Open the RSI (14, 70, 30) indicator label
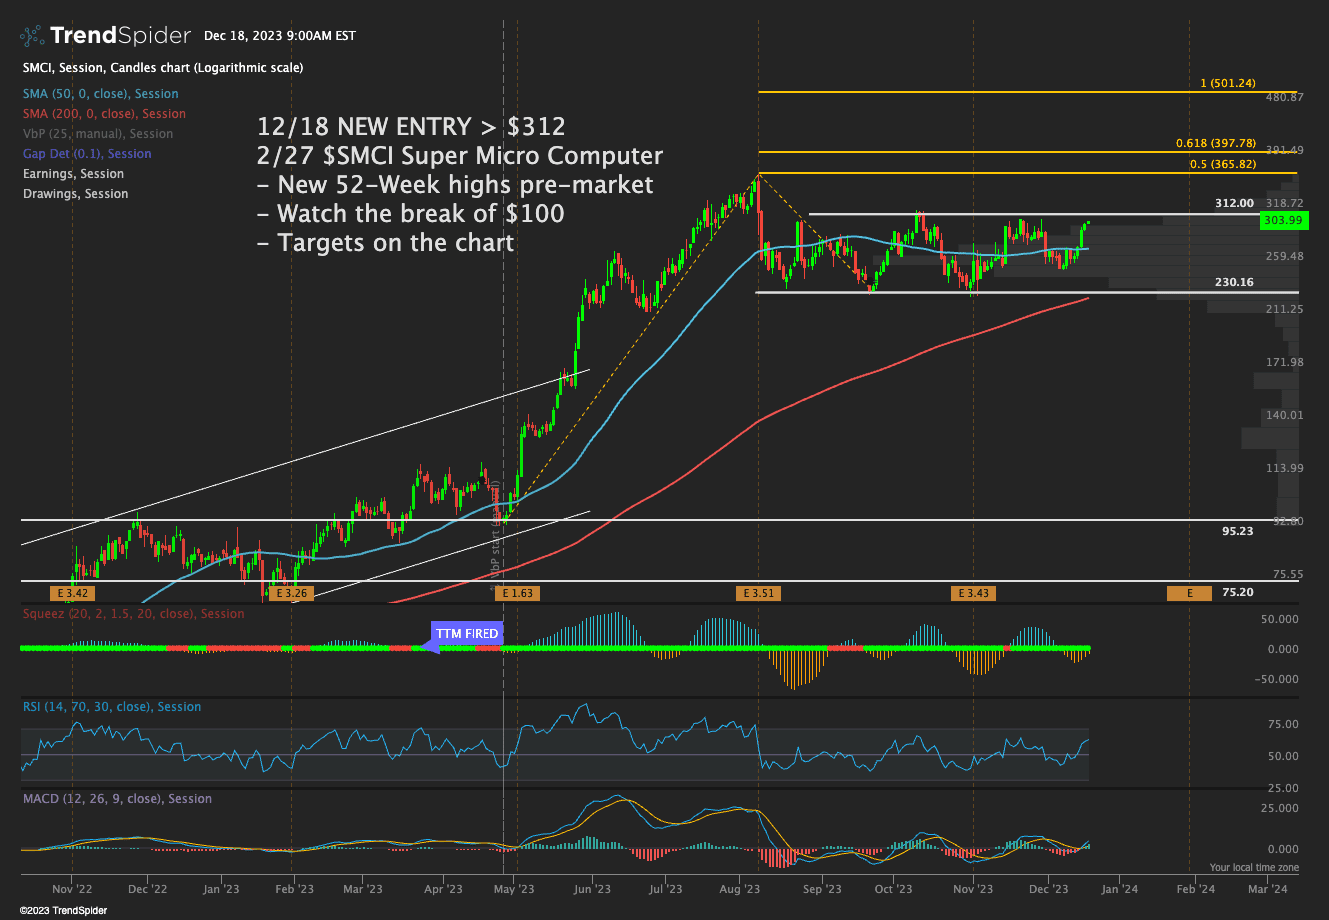This screenshot has width=1329, height=920. pyautogui.click(x=112, y=707)
